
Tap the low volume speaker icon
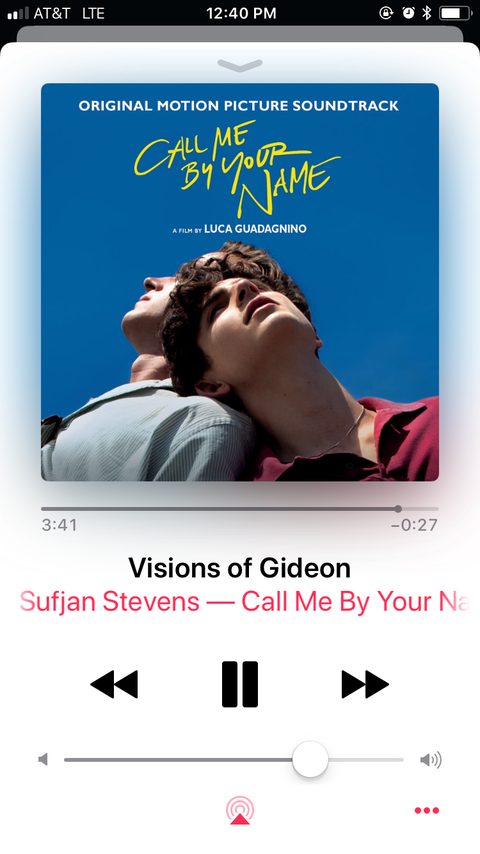43,759
